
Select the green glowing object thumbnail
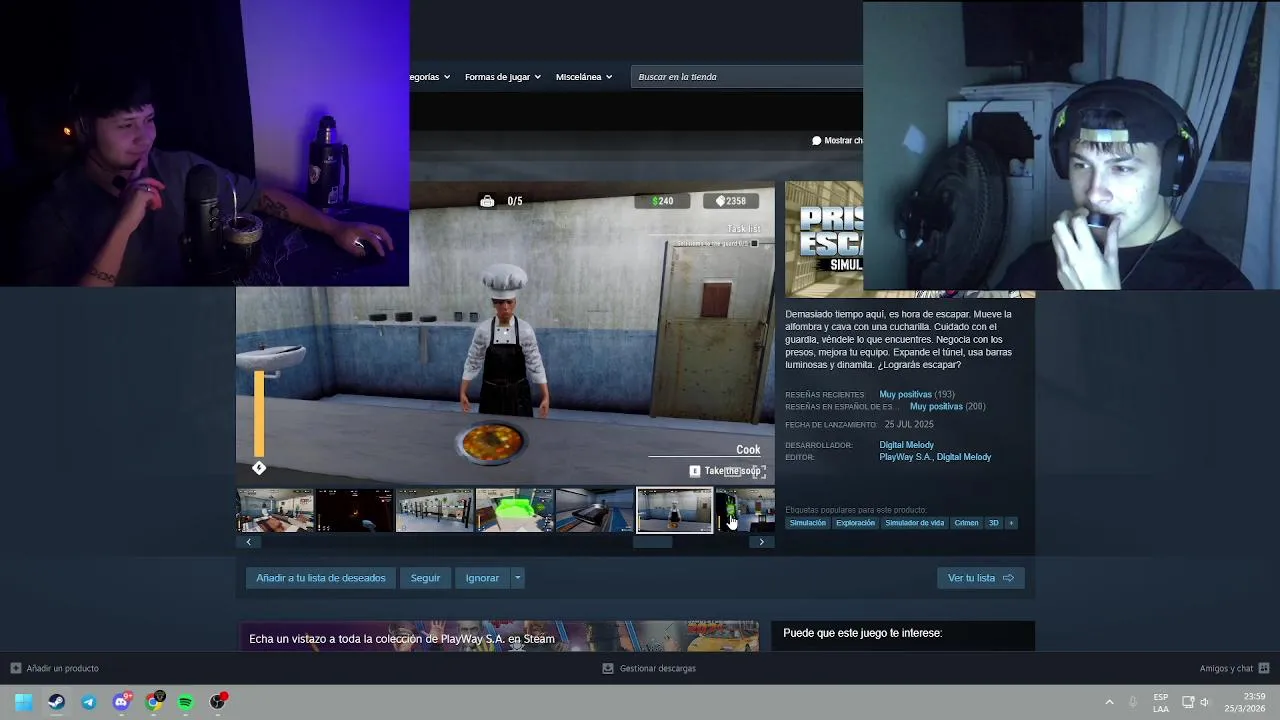click(515, 510)
